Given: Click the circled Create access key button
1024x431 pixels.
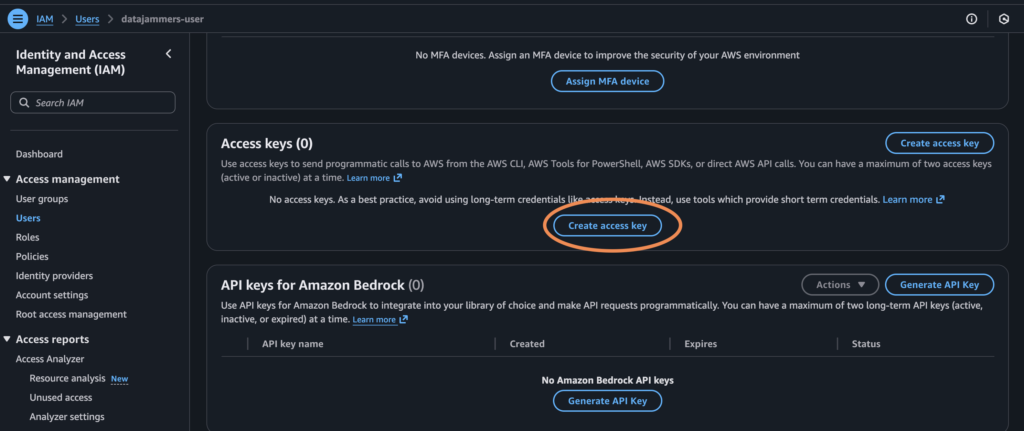Looking at the screenshot, I should tap(607, 226).
